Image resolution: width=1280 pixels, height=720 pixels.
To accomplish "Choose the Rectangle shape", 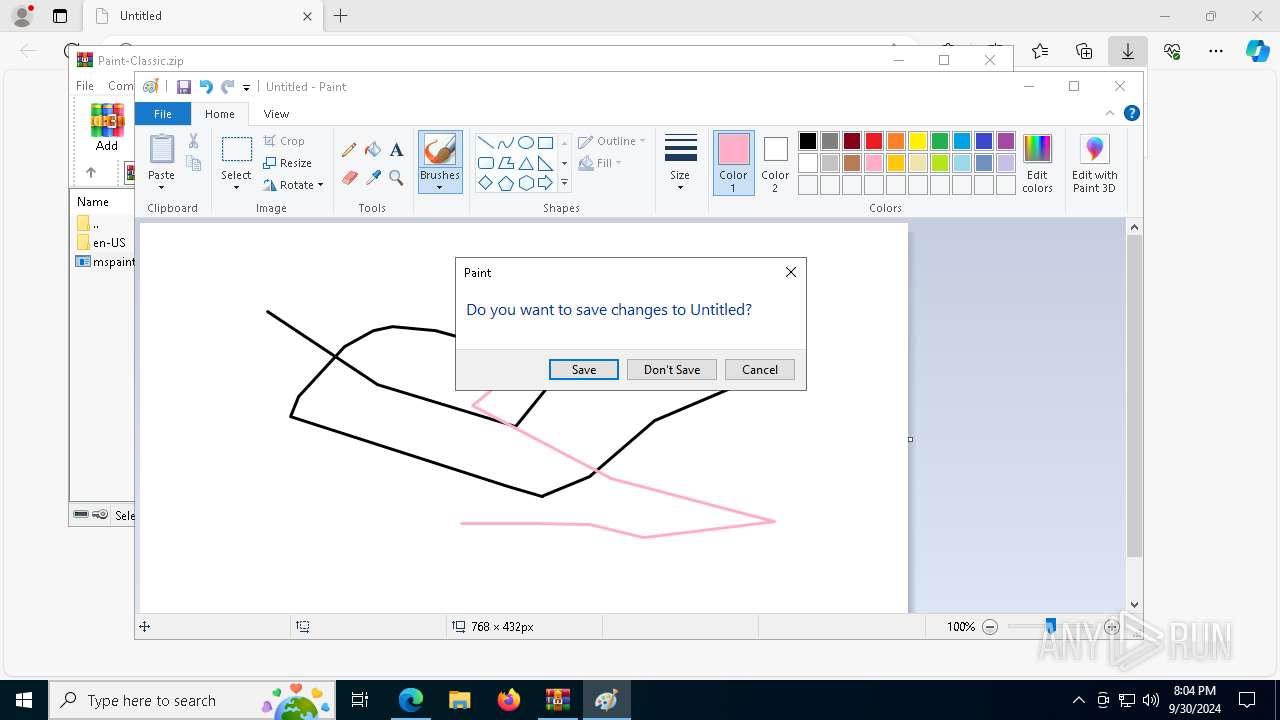I will (545, 143).
